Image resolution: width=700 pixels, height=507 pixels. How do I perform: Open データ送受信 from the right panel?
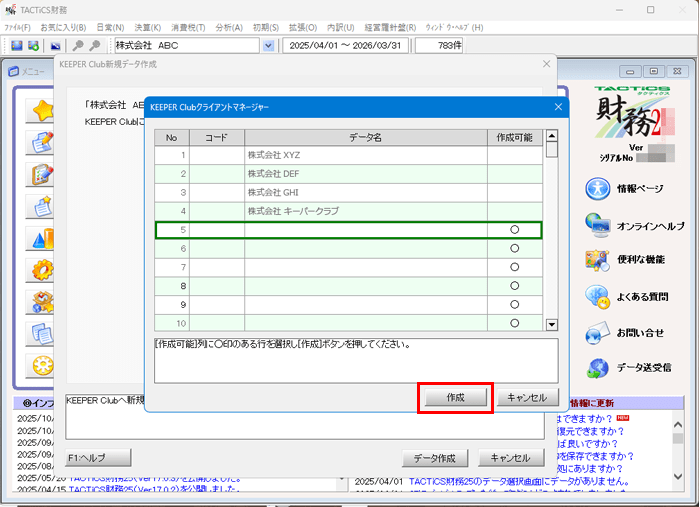click(x=598, y=367)
